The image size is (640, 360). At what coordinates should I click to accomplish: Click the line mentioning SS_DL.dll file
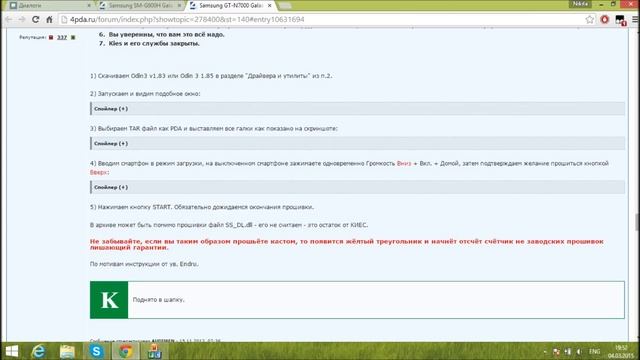[x=229, y=225]
